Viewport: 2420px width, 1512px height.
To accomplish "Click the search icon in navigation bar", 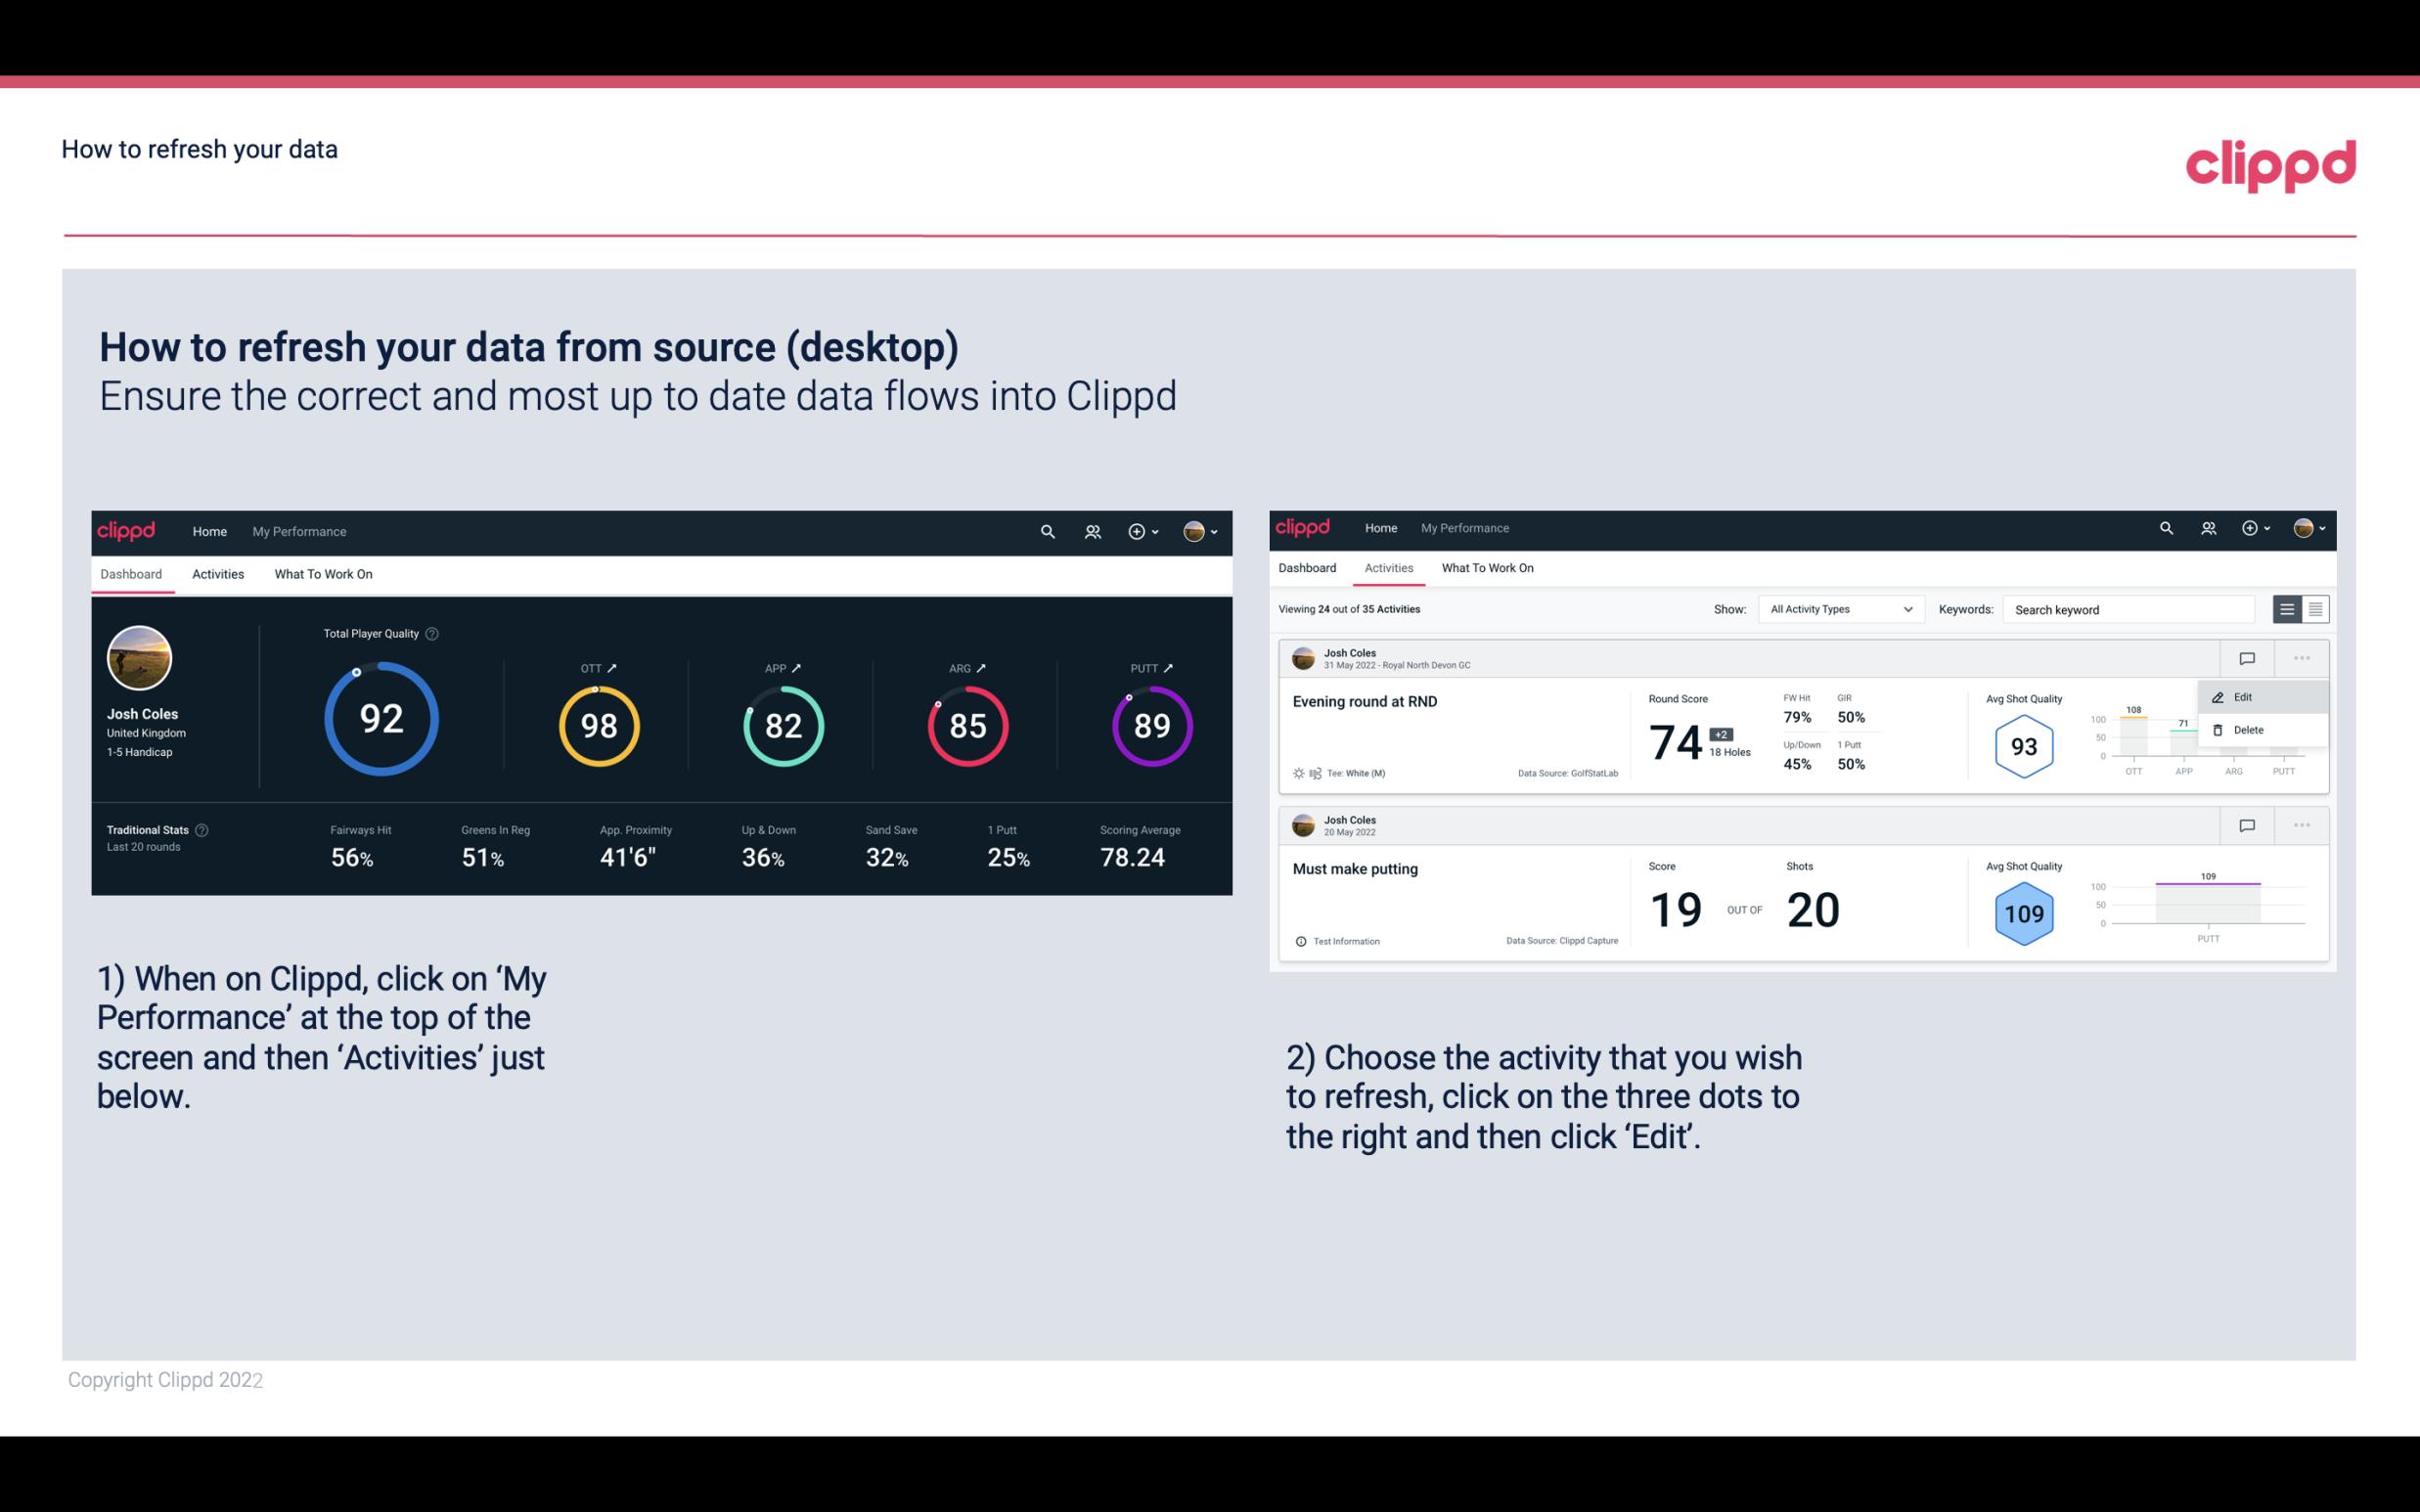I will [1044, 531].
